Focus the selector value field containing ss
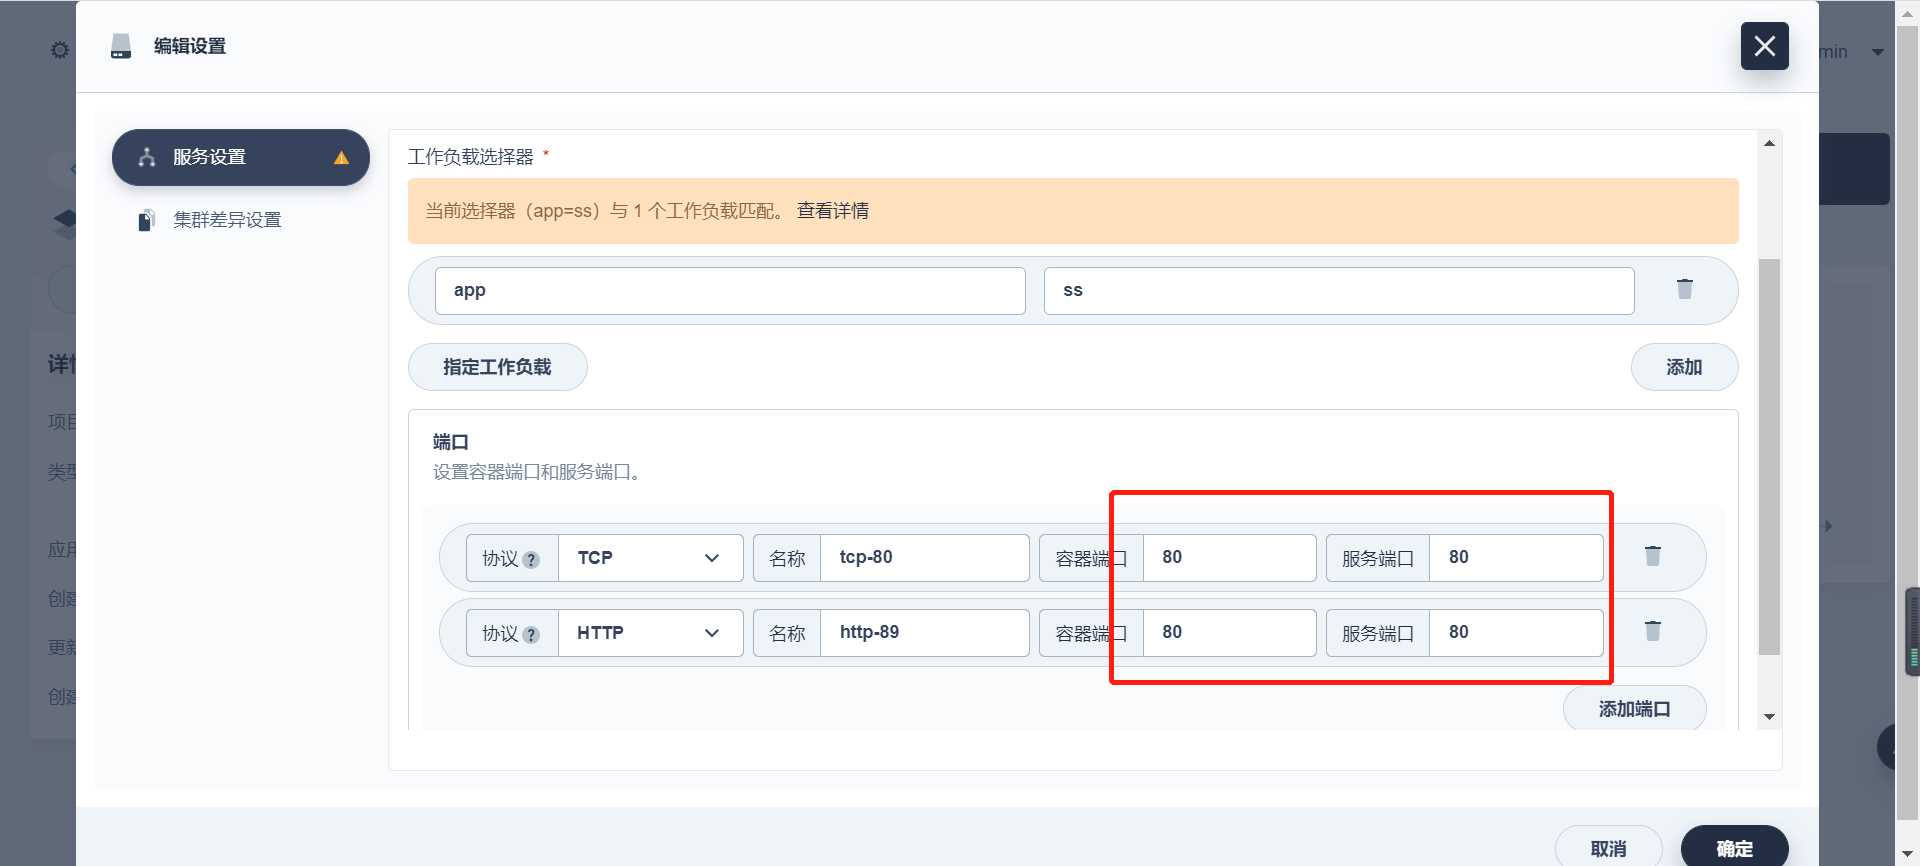This screenshot has width=1920, height=866. pyautogui.click(x=1339, y=290)
